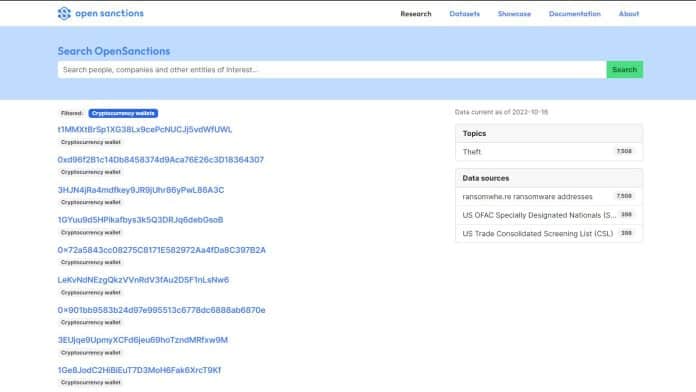Click Cryptocurrency wallet tag under 3HJN4jRa4

click(x=91, y=202)
